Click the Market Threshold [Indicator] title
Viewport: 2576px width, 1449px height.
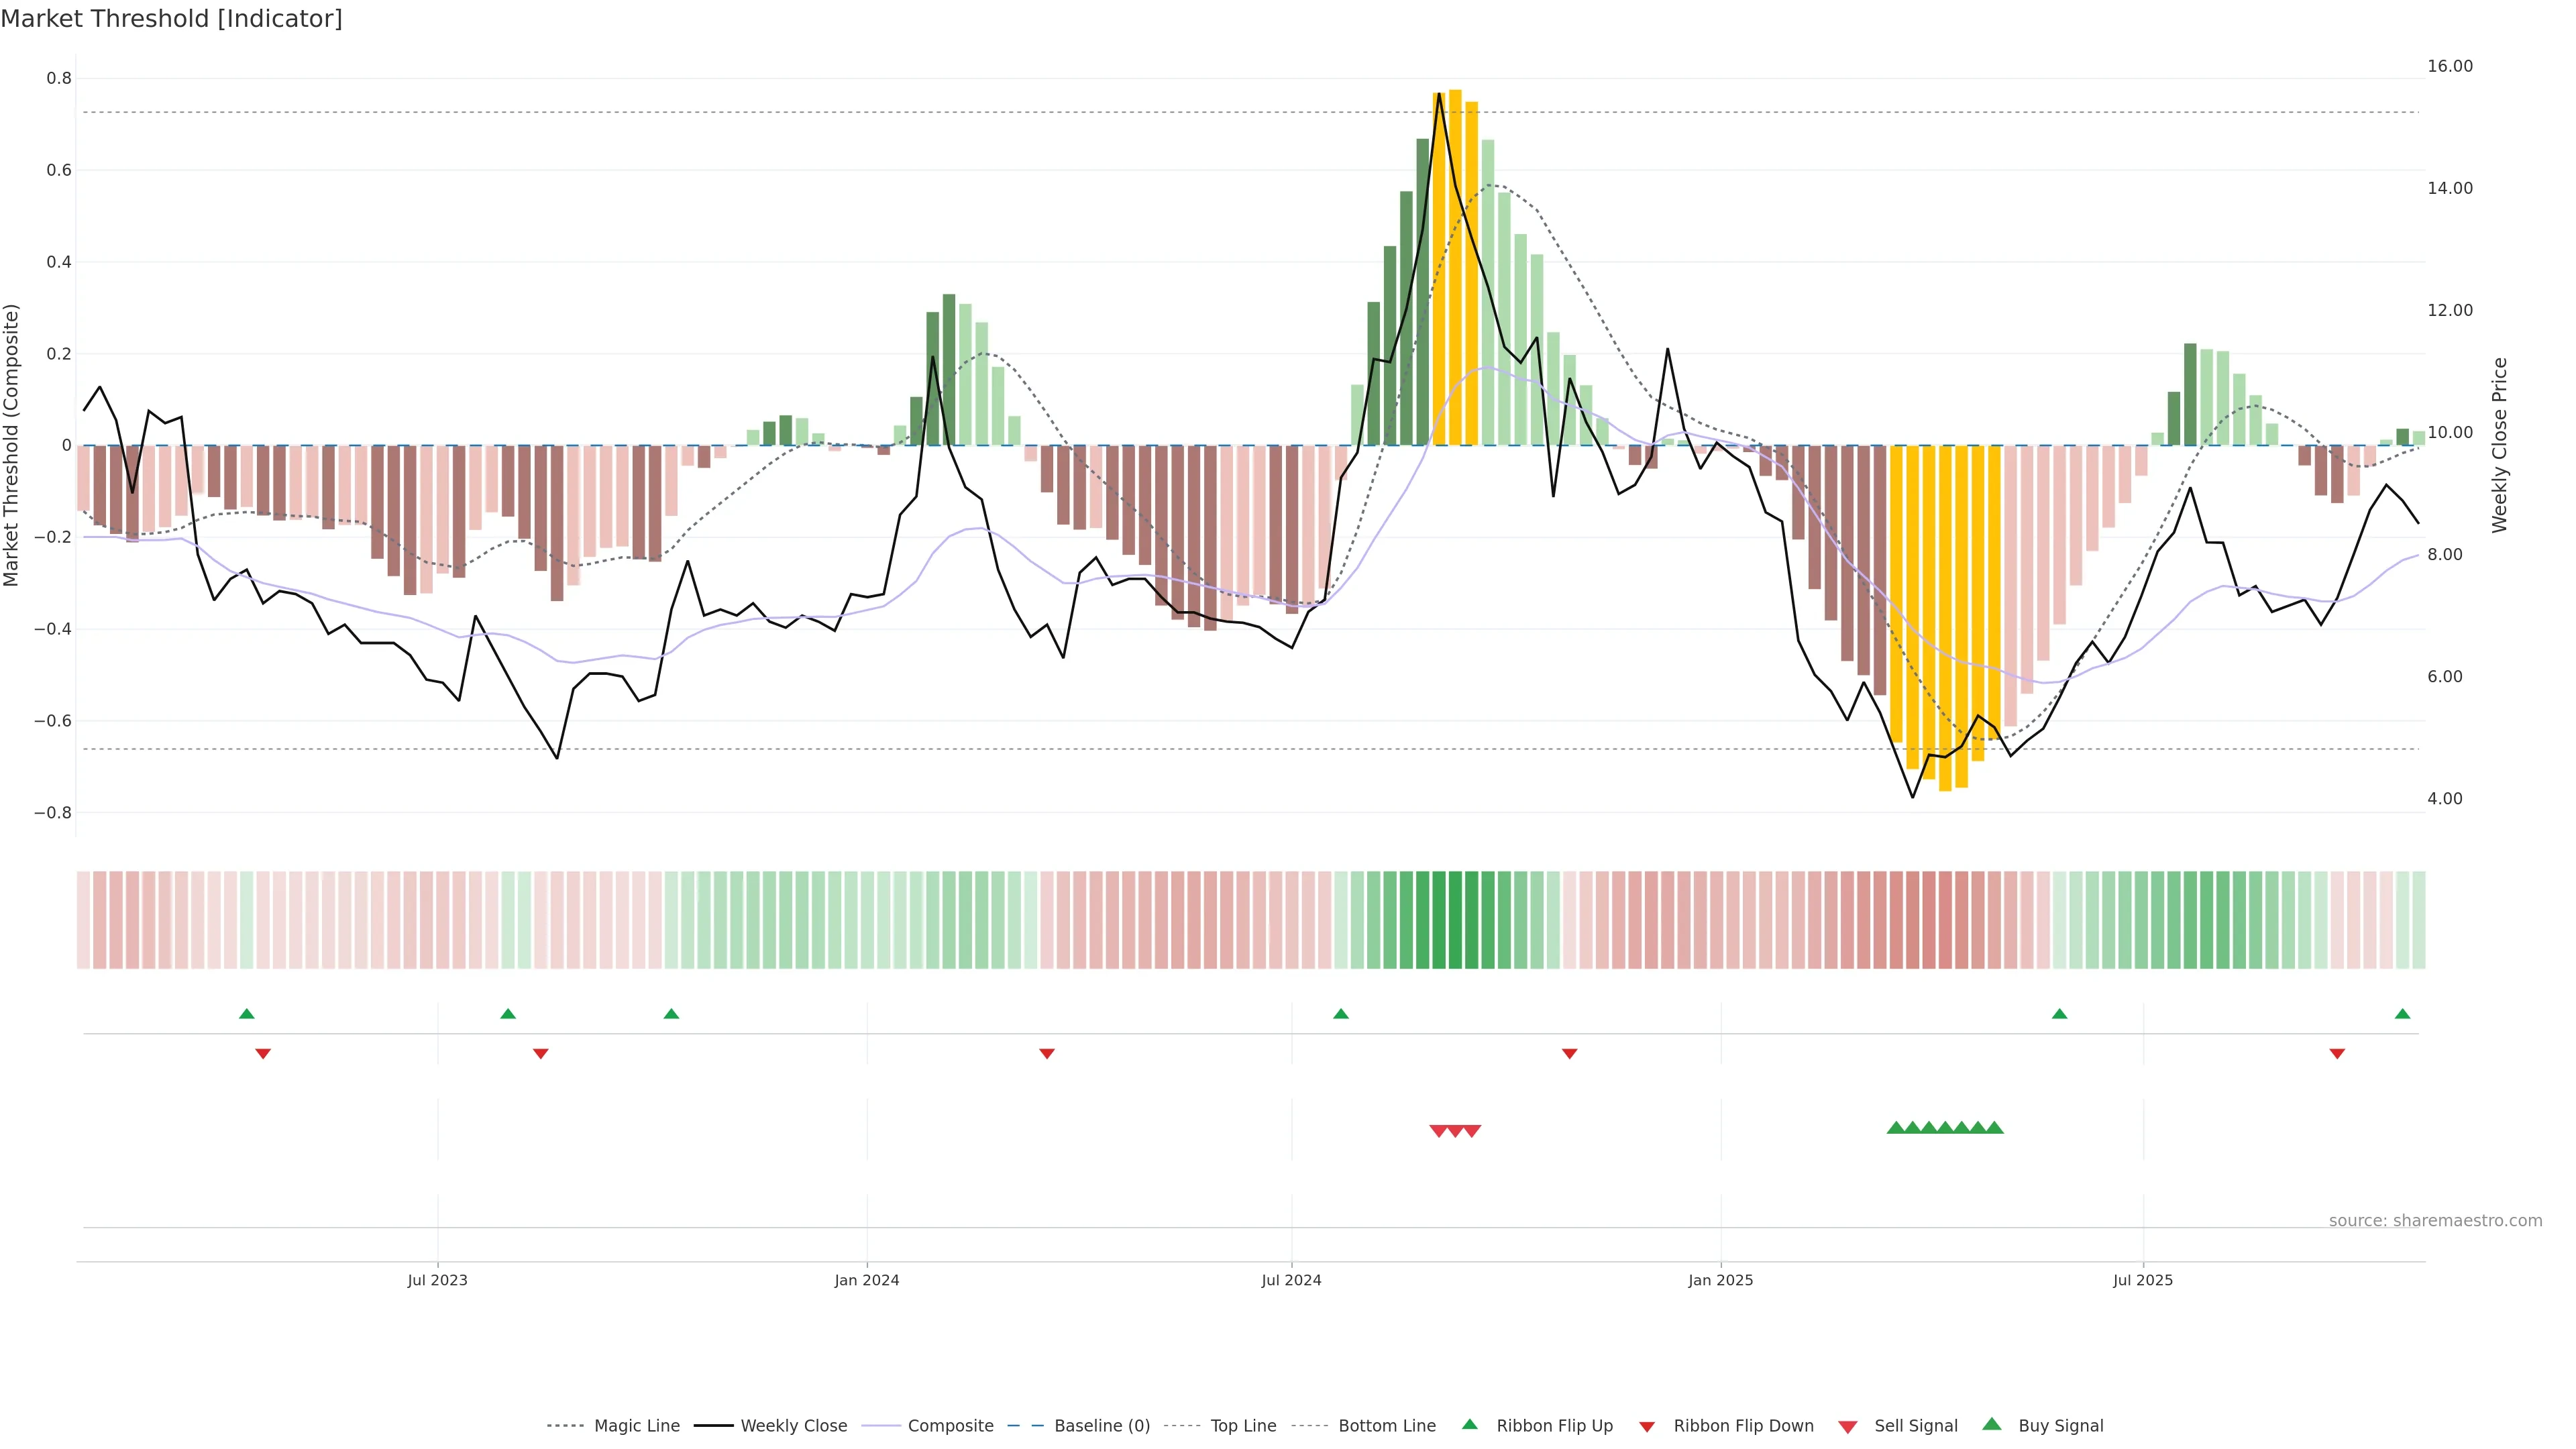point(171,19)
